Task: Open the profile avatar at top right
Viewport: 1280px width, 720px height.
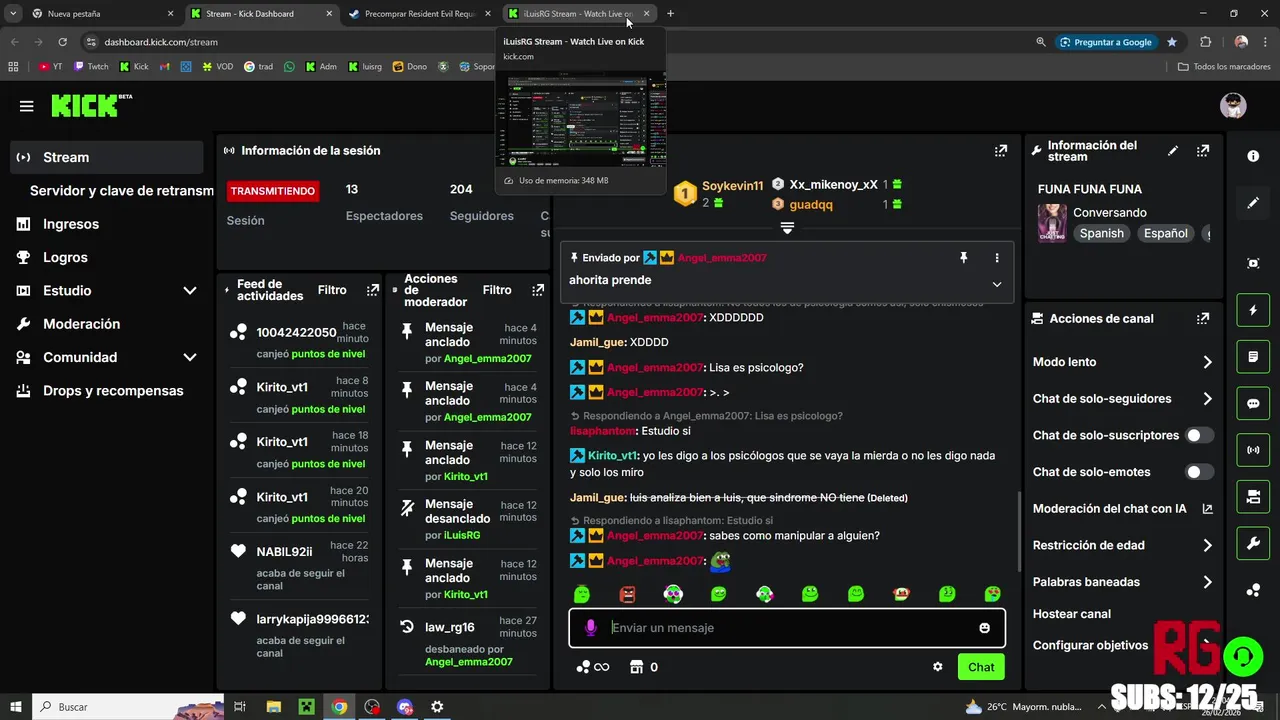Action: coord(1233,105)
